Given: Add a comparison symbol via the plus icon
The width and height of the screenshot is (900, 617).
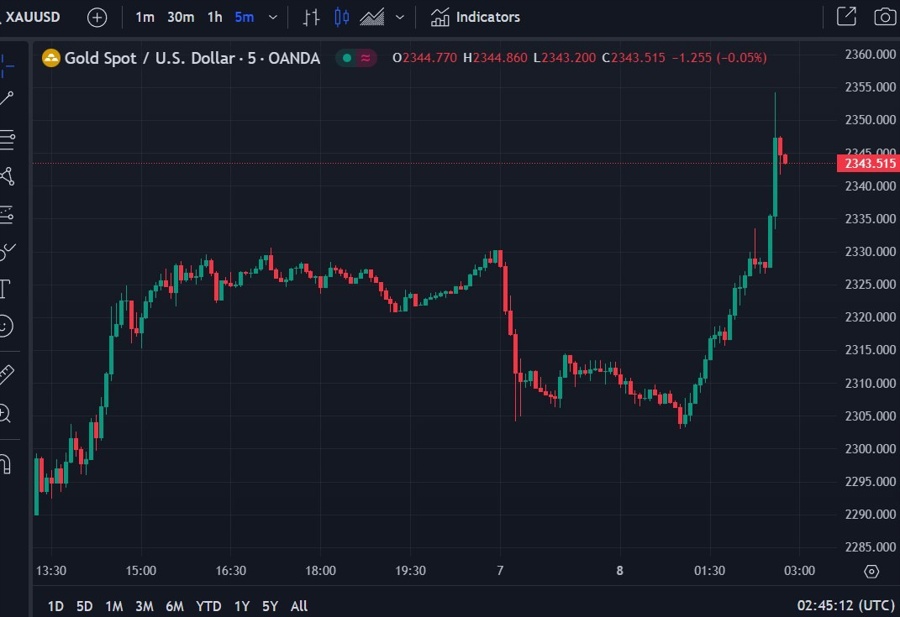Looking at the screenshot, I should (x=95, y=17).
